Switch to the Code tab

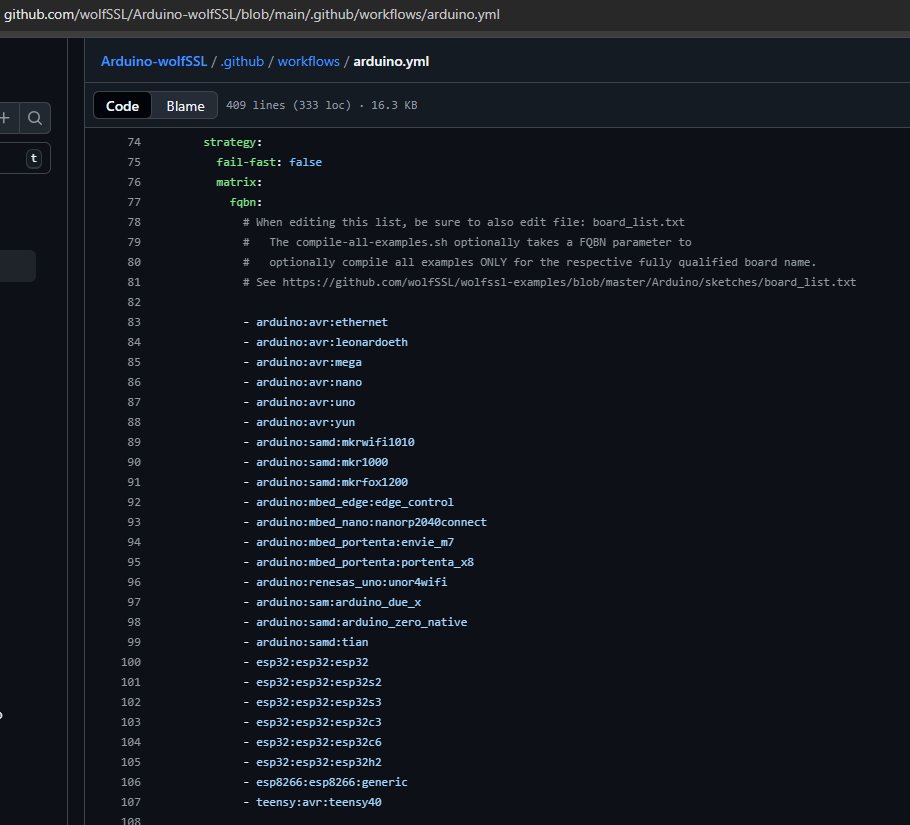tap(122, 106)
